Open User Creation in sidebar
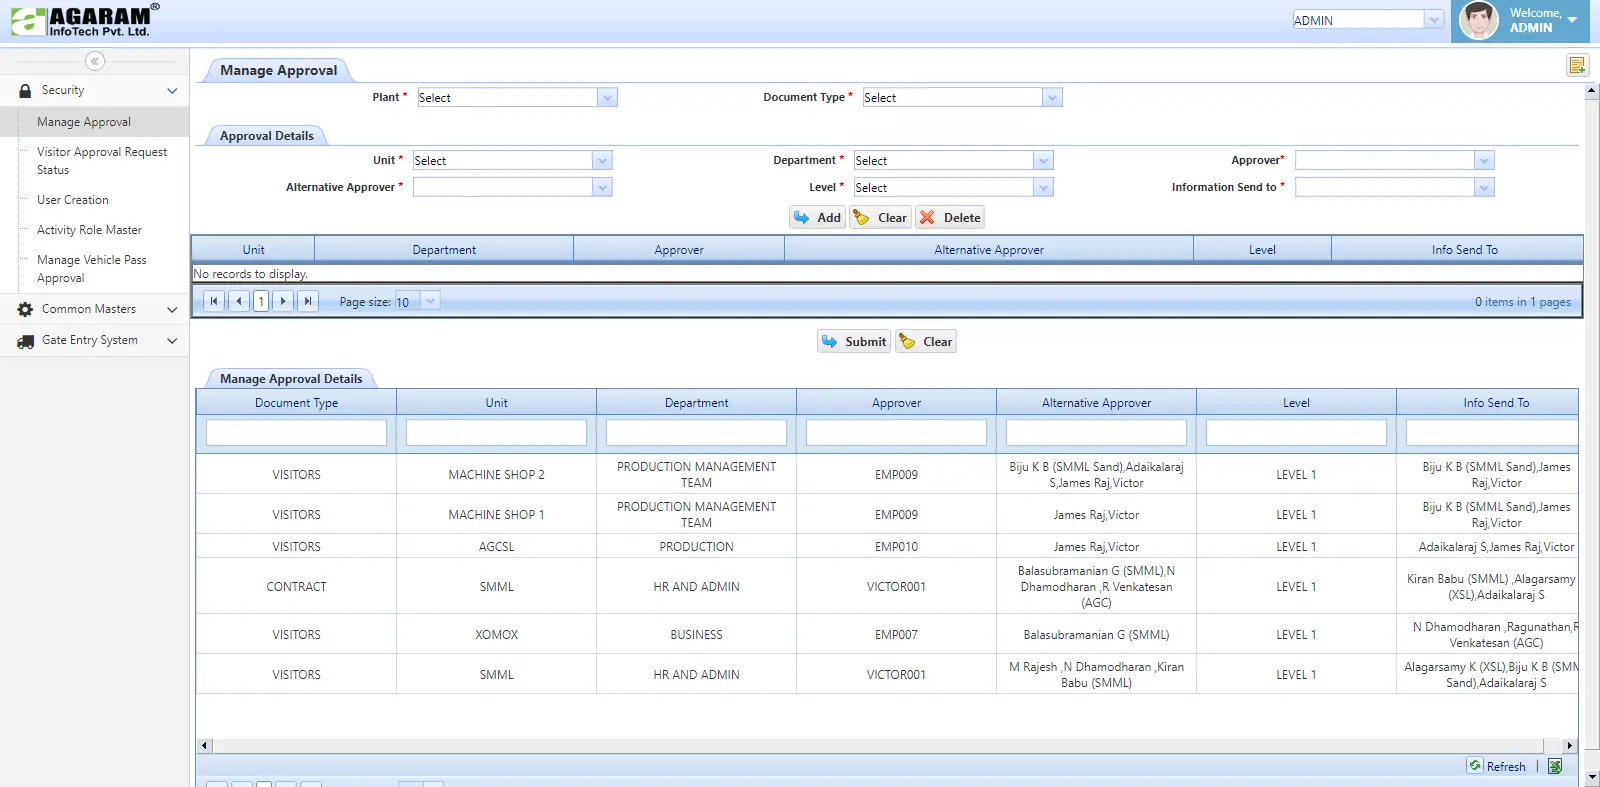Image resolution: width=1600 pixels, height=787 pixels. [x=73, y=200]
